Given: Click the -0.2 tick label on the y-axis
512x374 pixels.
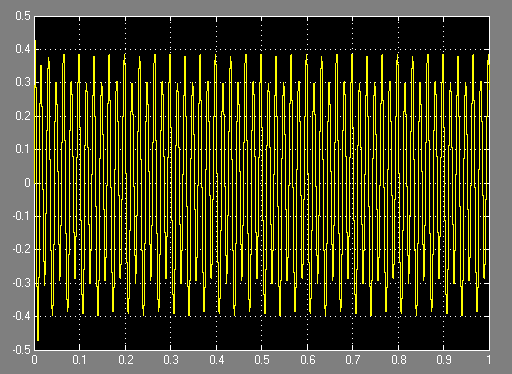Looking at the screenshot, I should [x=21, y=249].
